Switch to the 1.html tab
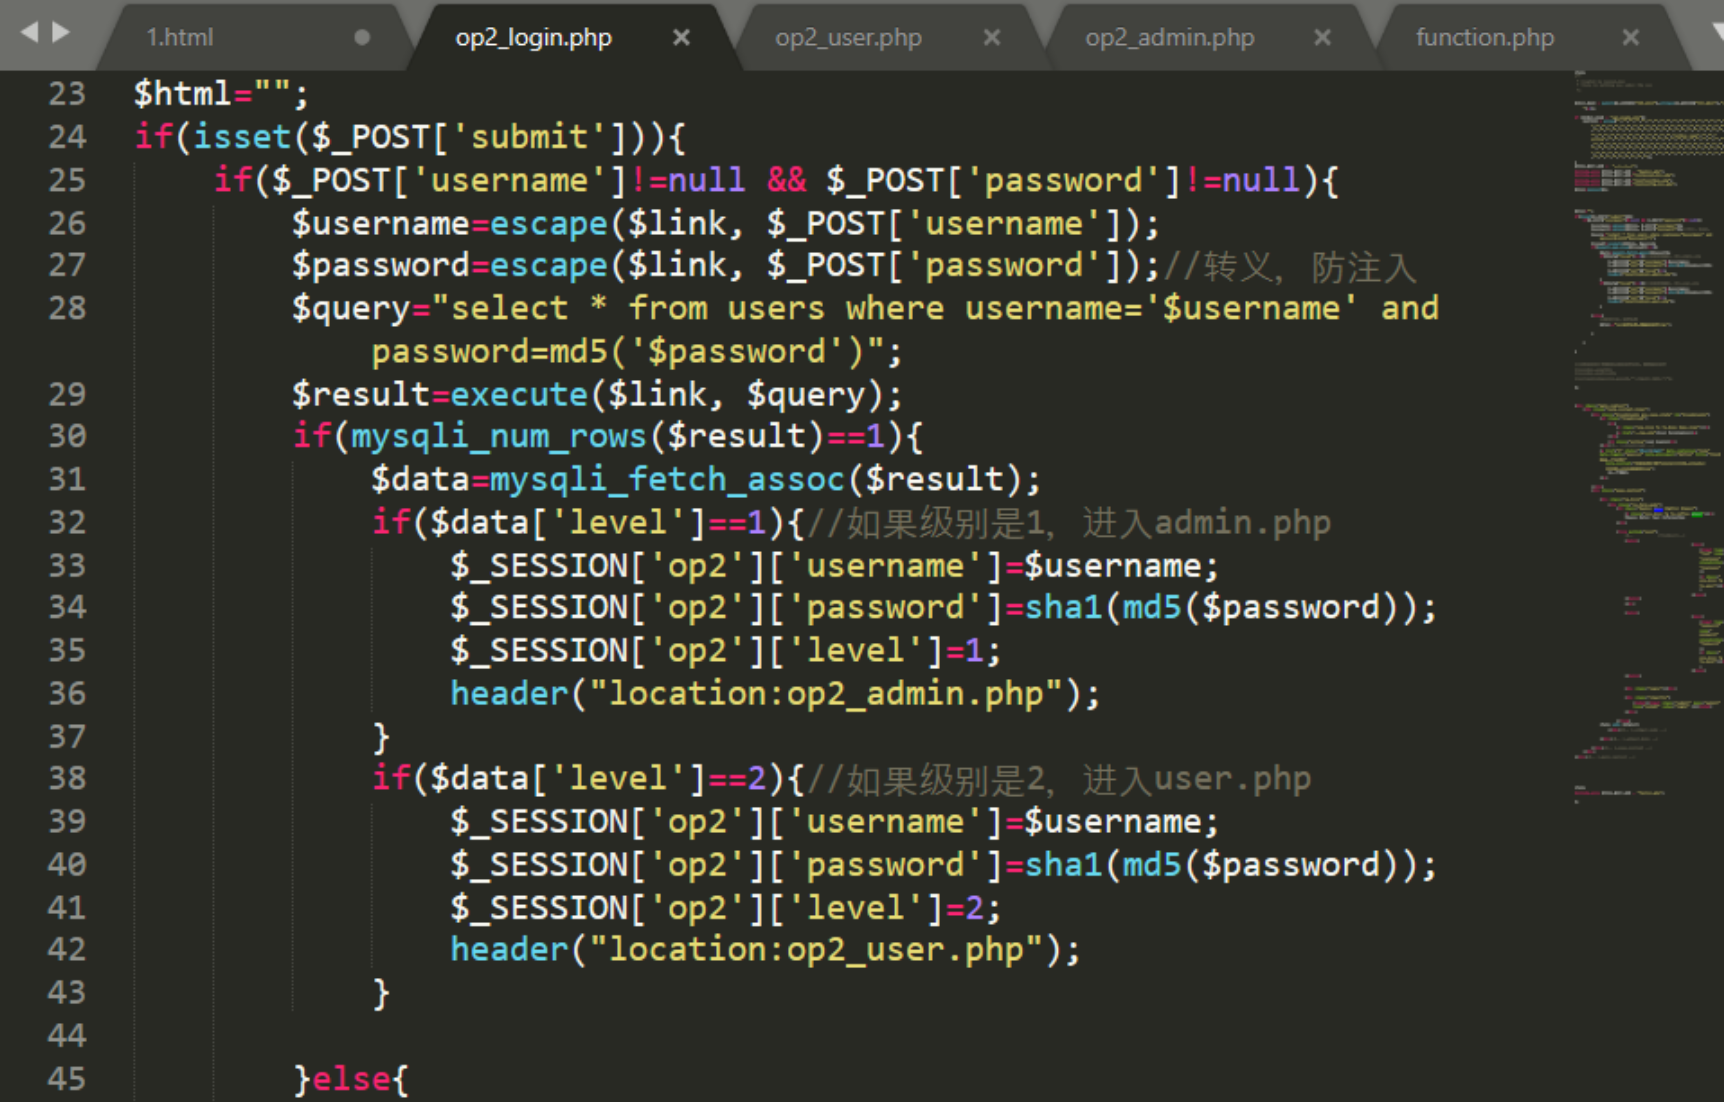 point(180,38)
